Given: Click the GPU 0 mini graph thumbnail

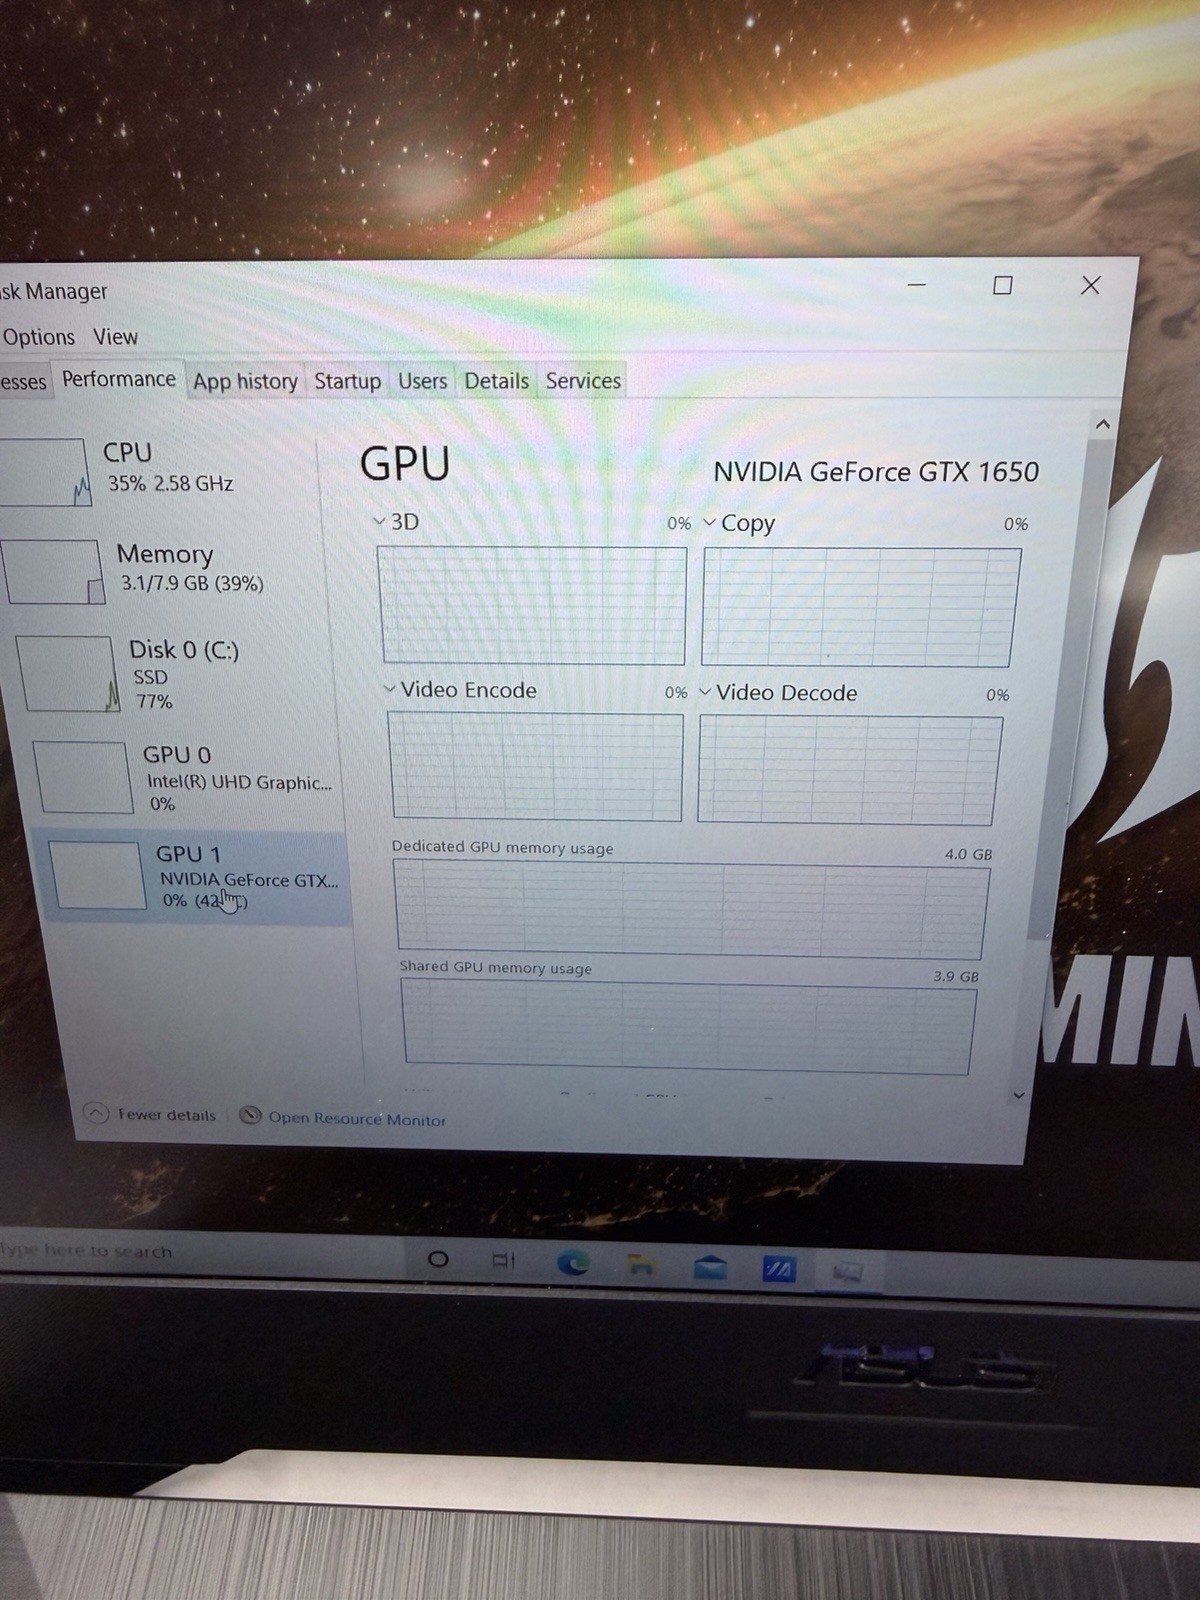Looking at the screenshot, I should click(x=83, y=777).
